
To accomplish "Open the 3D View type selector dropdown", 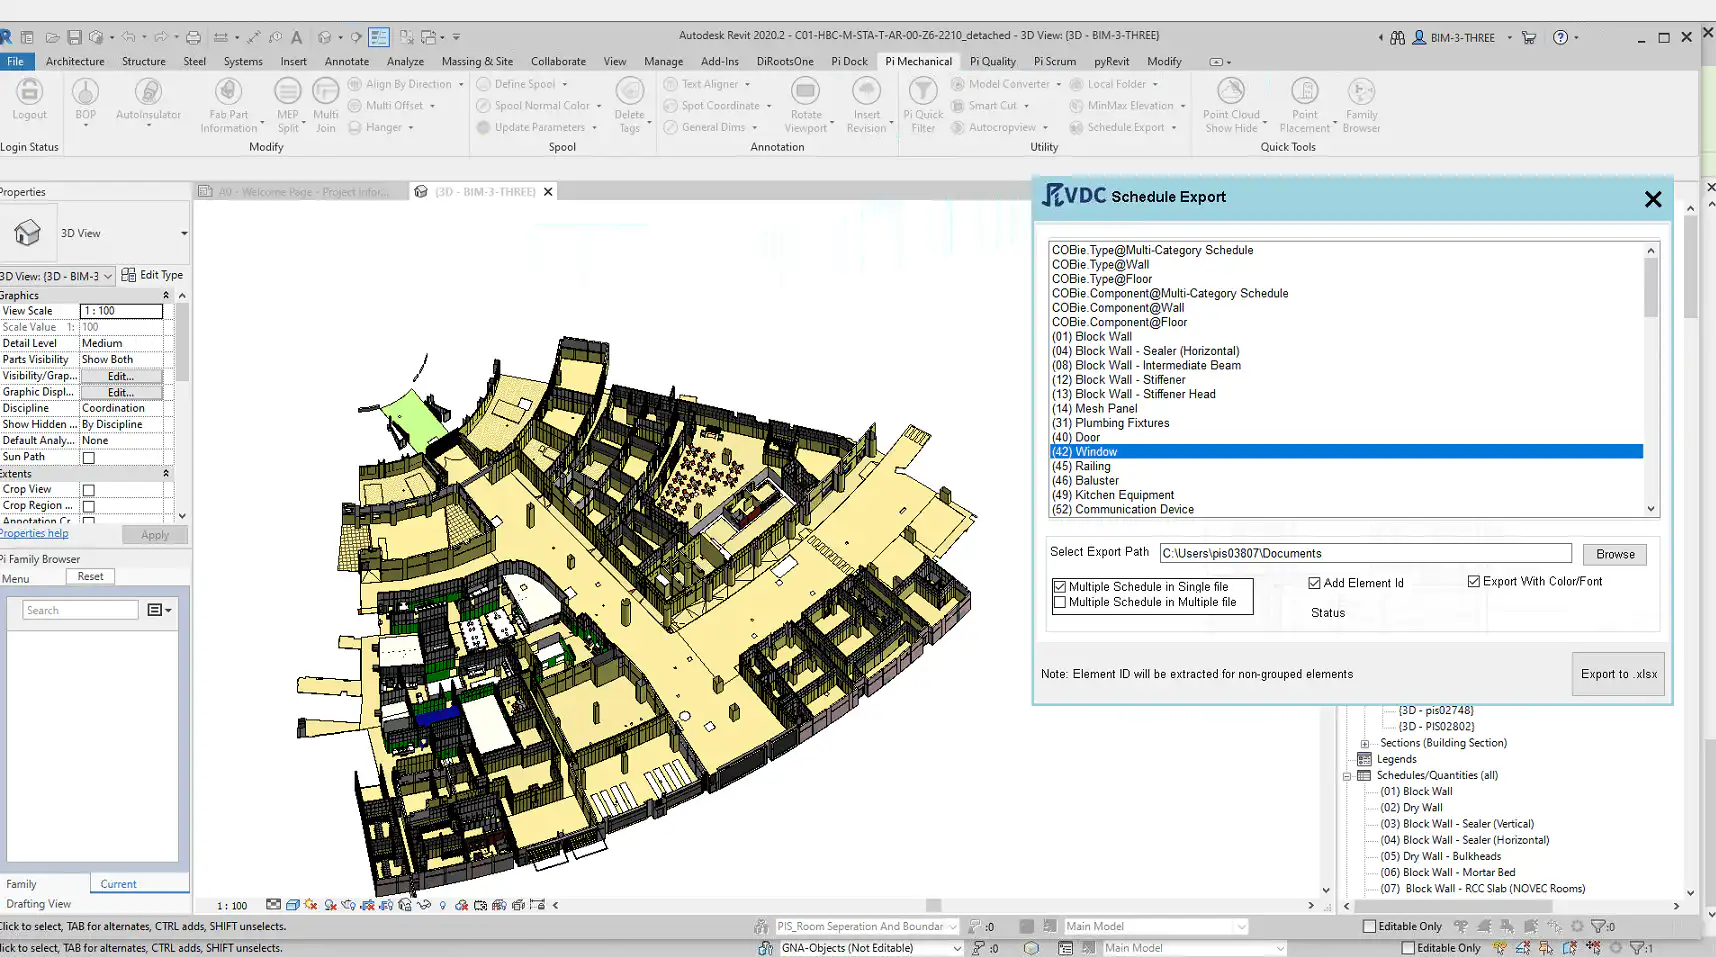I will tap(184, 233).
